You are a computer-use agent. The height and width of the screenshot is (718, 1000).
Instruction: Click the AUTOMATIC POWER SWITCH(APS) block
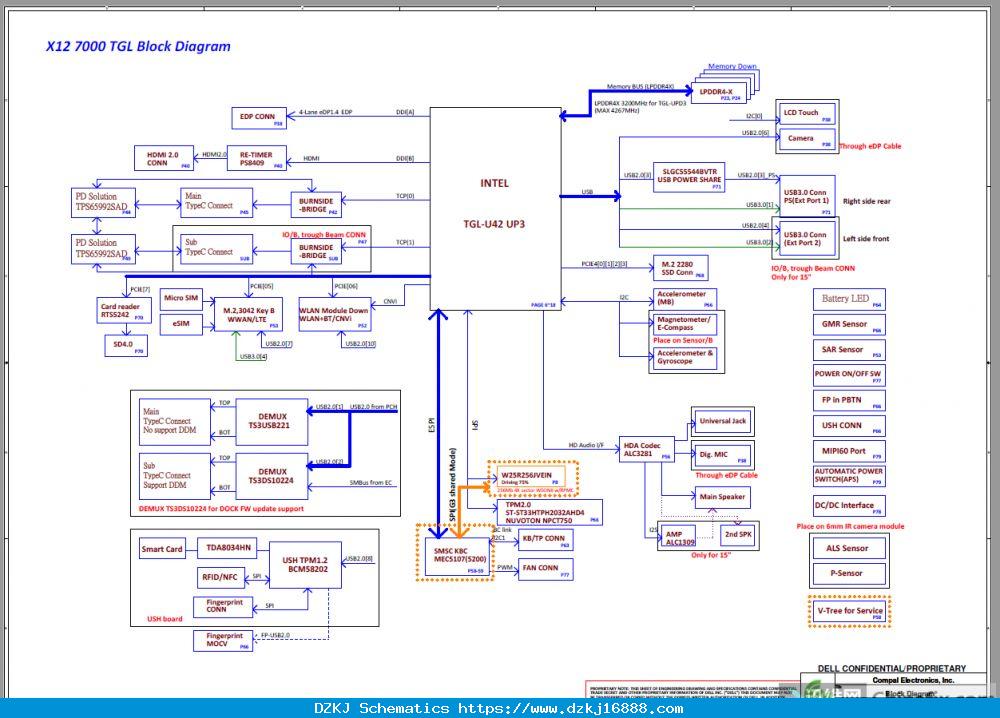tap(849, 476)
